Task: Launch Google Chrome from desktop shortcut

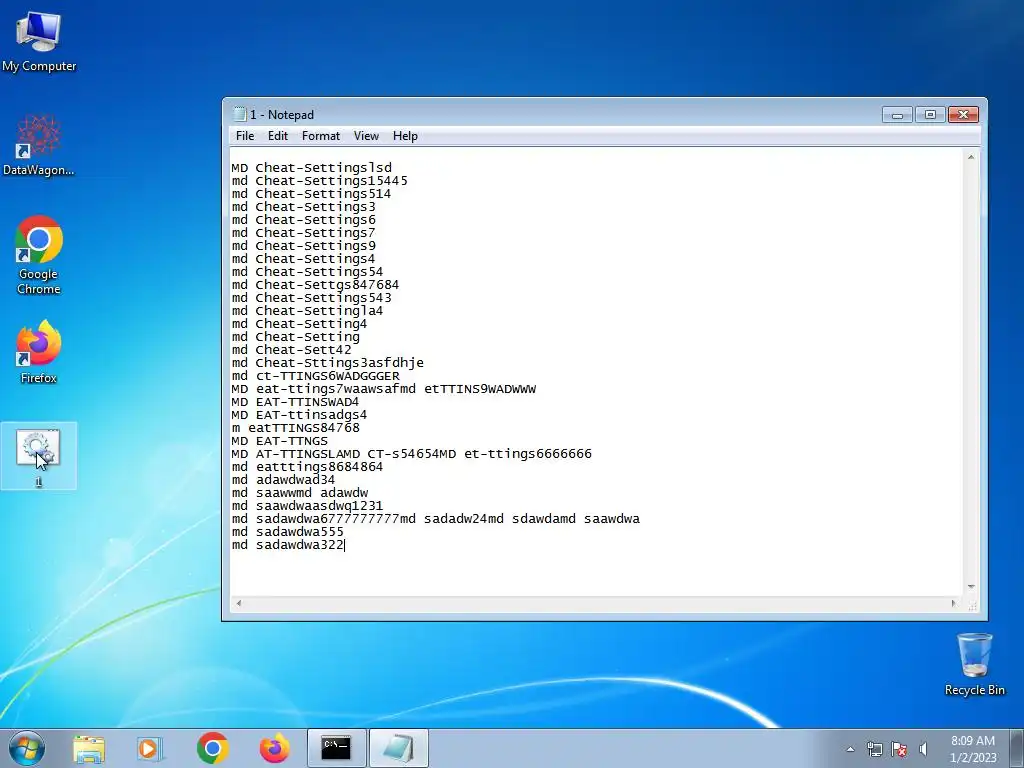Action: tap(39, 255)
